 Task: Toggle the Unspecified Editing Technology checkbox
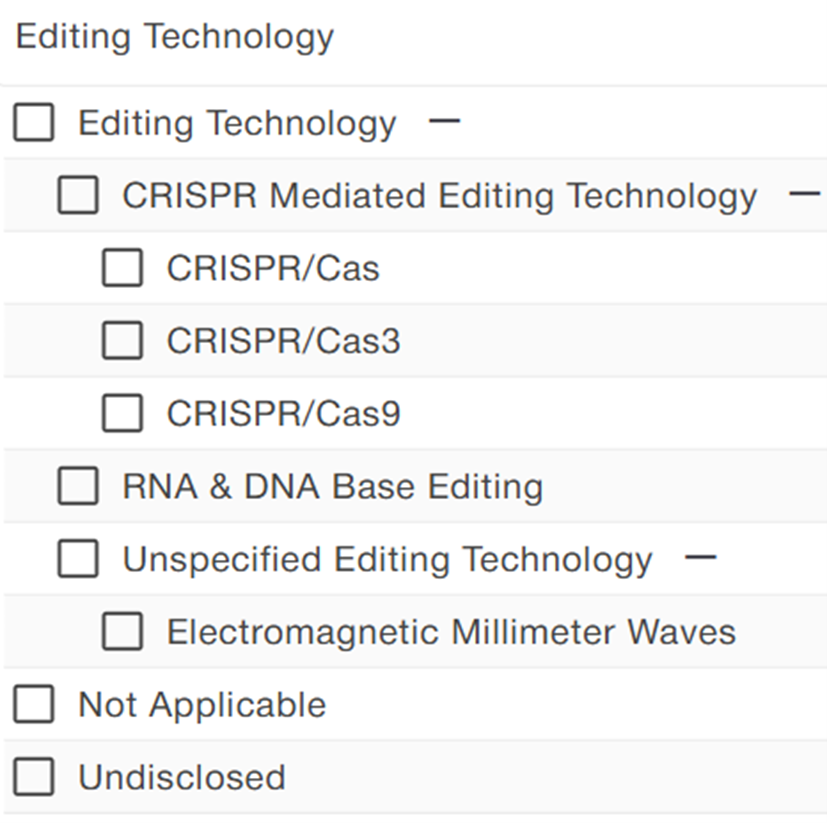[78, 560]
